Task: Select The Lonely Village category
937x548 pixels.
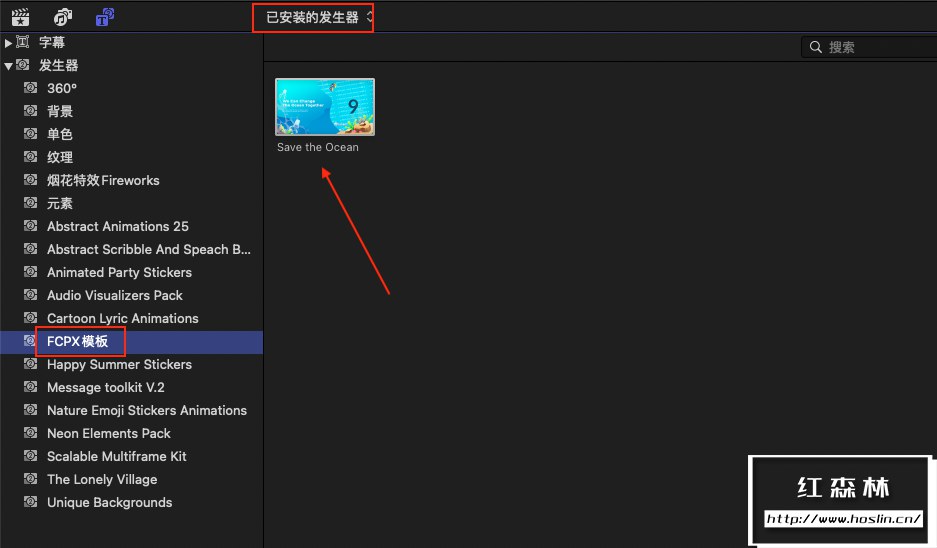Action: pyautogui.click(x=131, y=479)
